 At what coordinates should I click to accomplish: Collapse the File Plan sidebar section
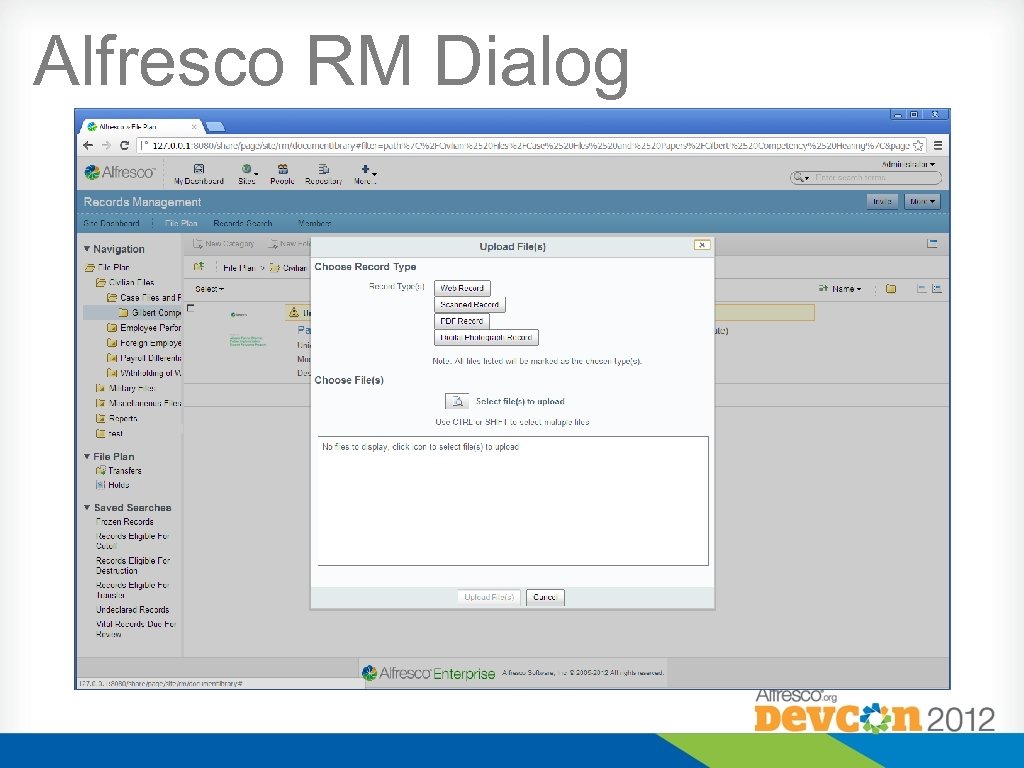(x=109, y=456)
